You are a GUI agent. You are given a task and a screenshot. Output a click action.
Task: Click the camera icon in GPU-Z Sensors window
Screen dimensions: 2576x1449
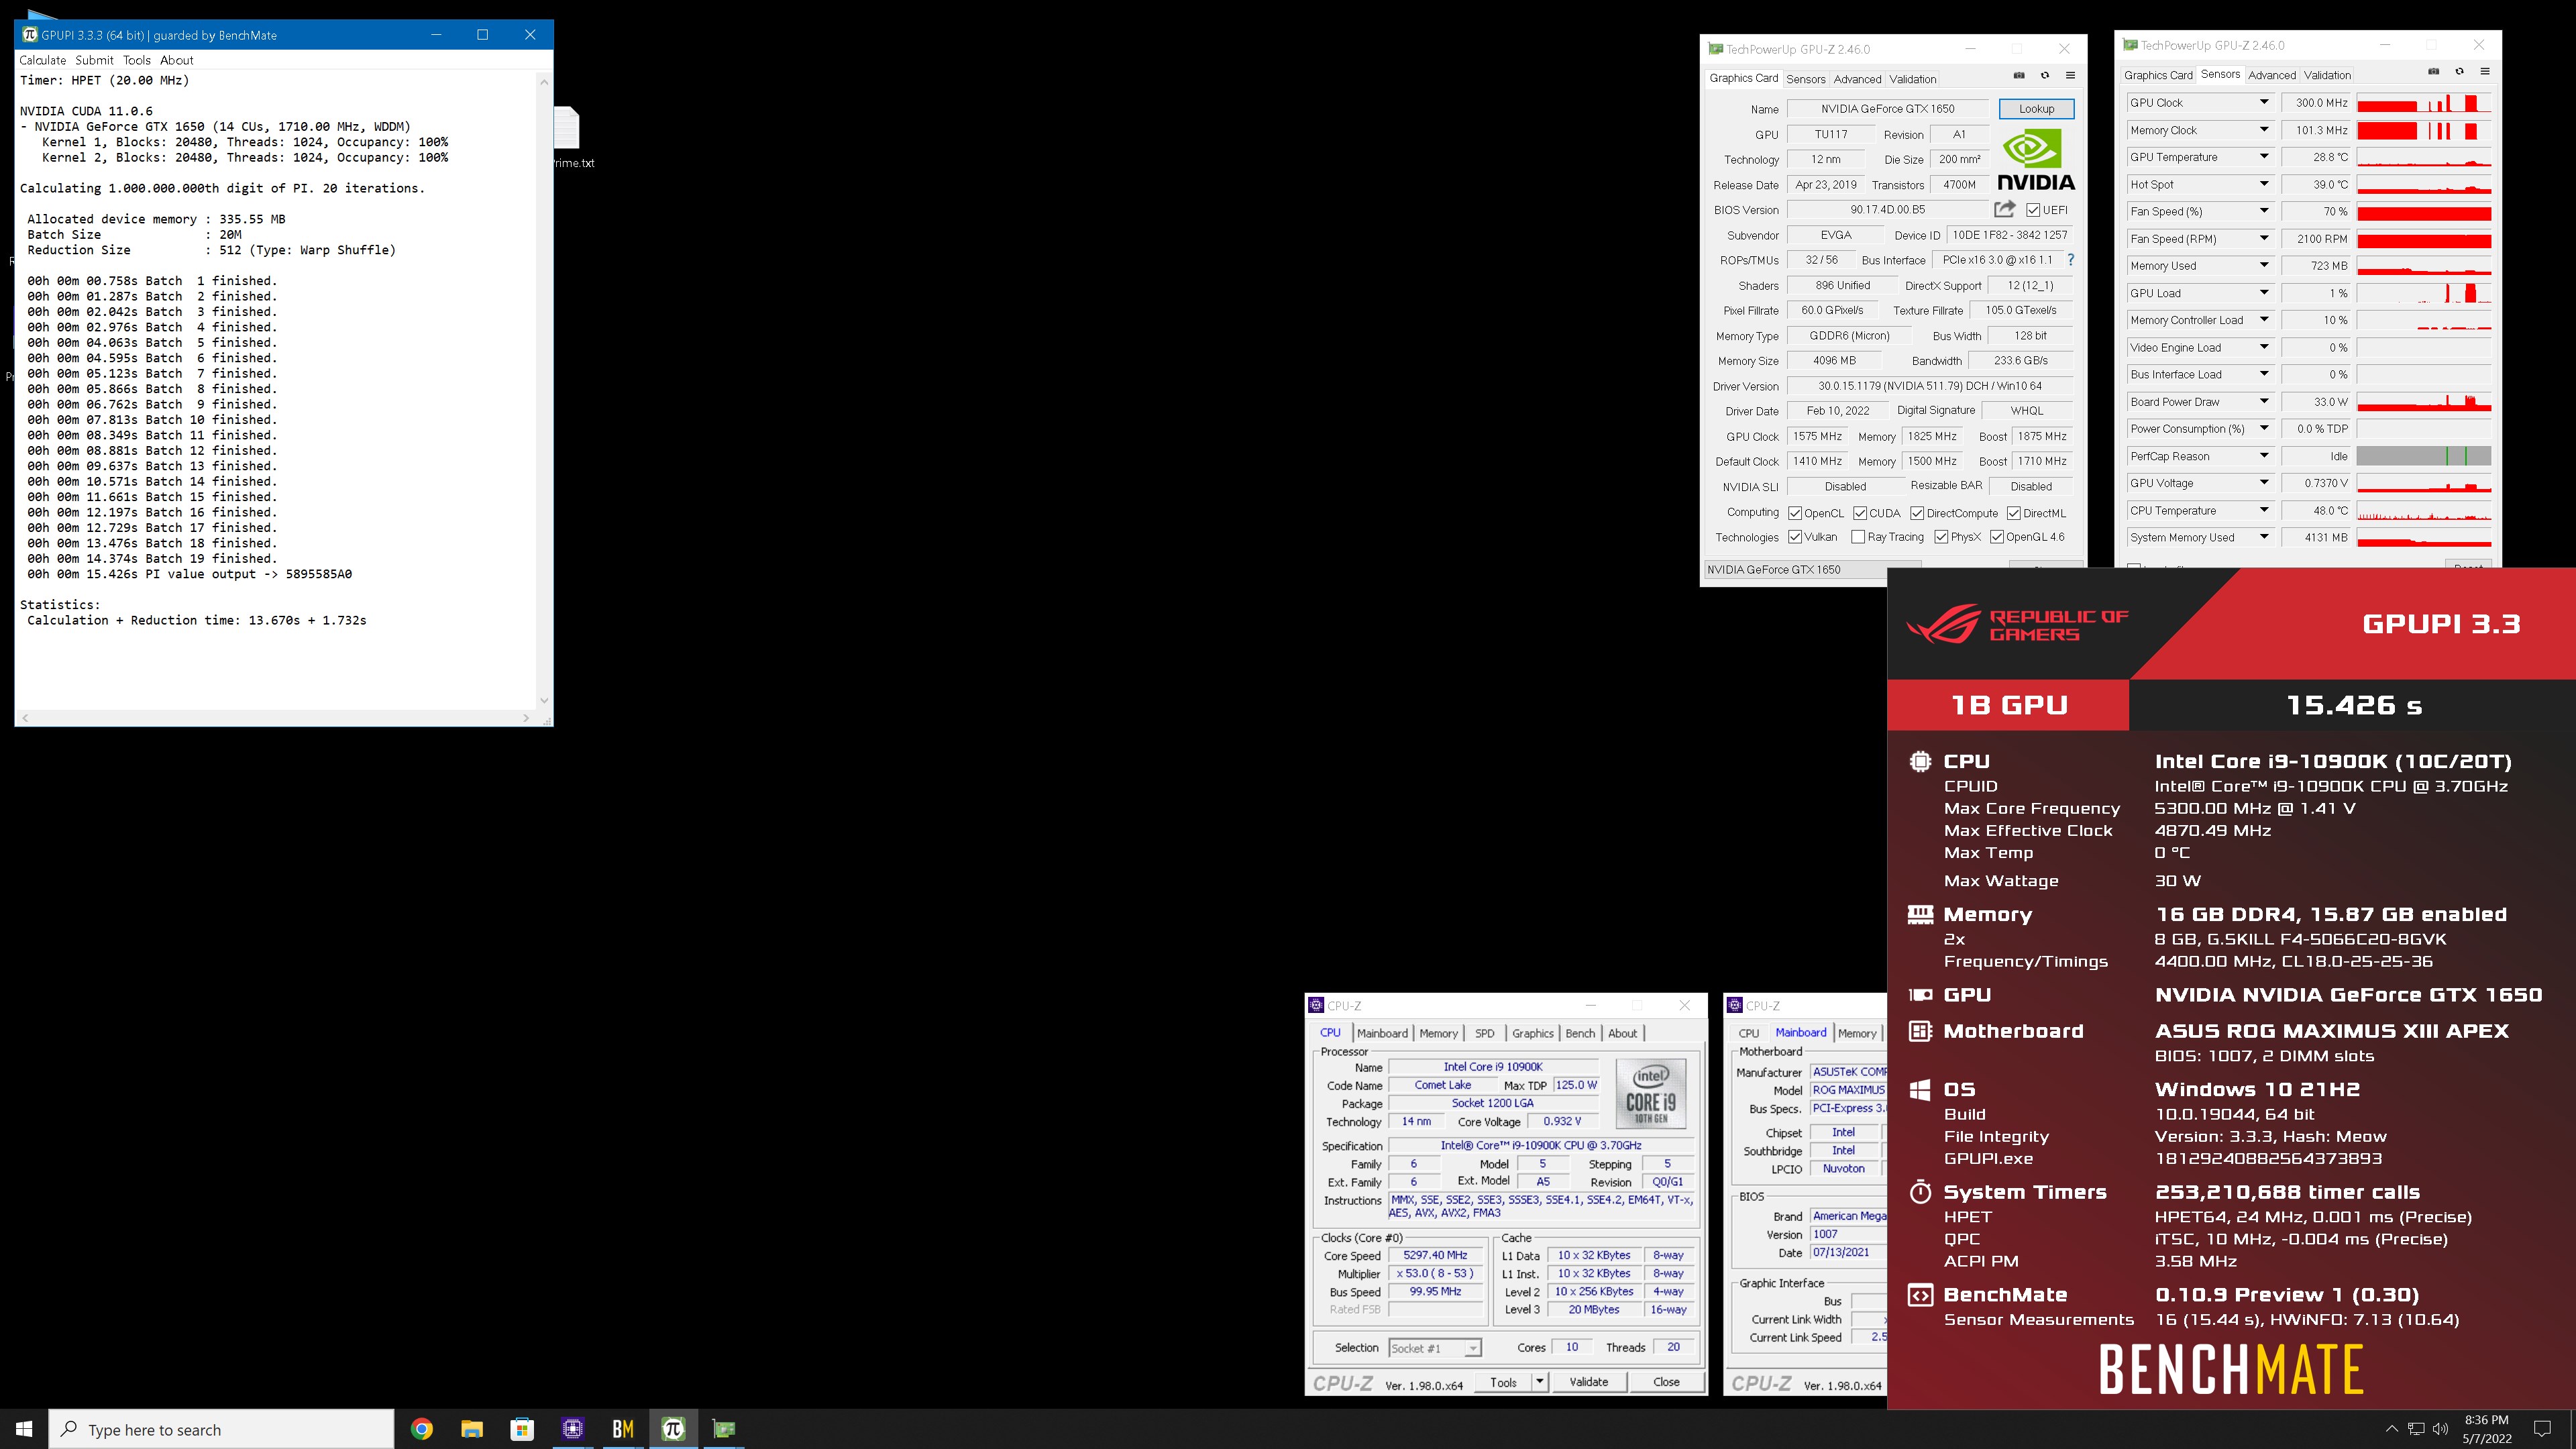click(x=2433, y=72)
